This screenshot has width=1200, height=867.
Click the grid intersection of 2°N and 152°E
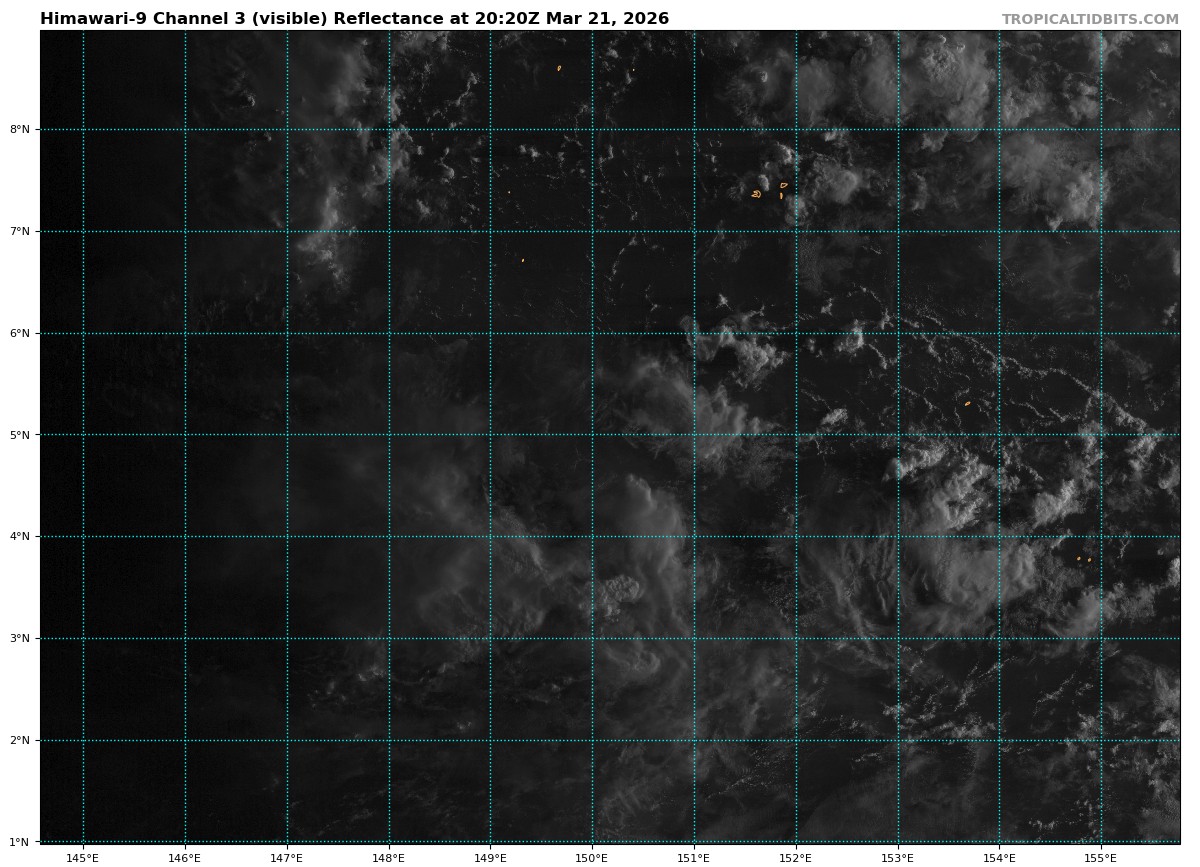[x=796, y=741]
